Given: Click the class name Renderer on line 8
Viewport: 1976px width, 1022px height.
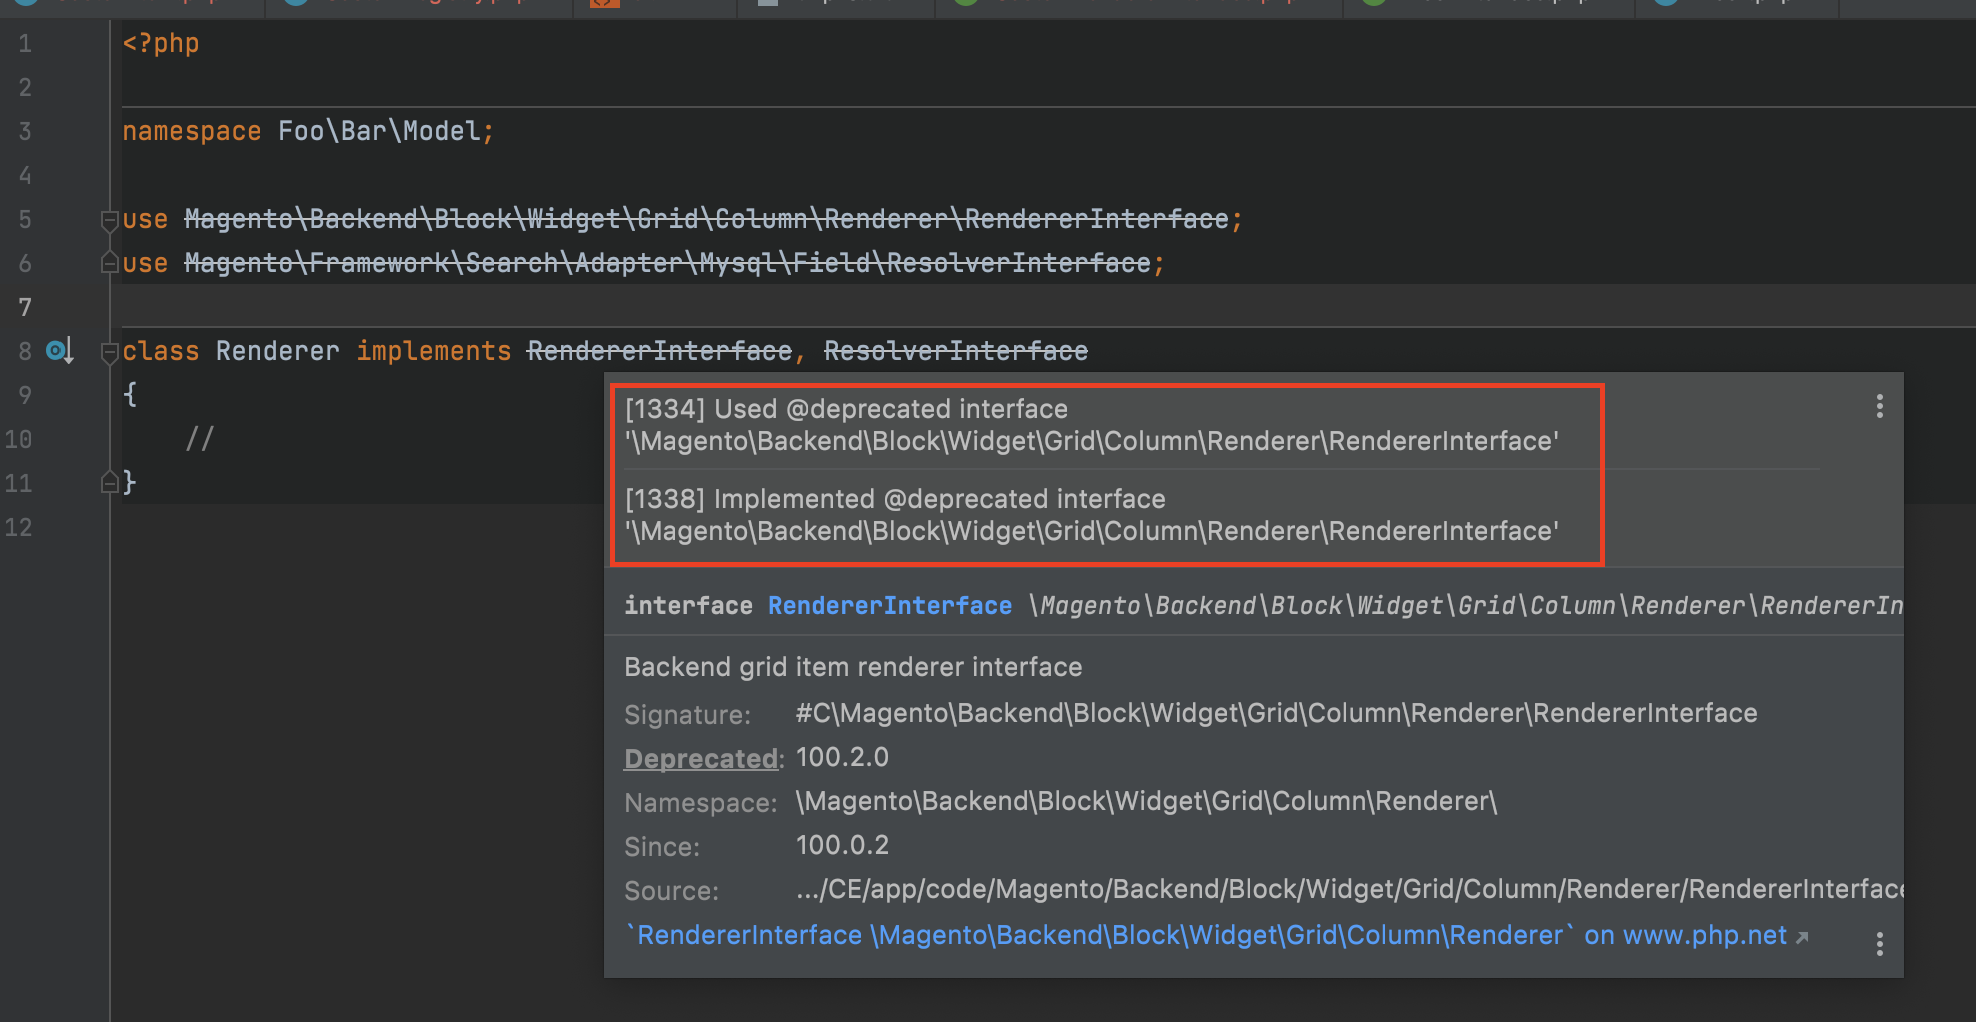Looking at the screenshot, I should [x=278, y=351].
